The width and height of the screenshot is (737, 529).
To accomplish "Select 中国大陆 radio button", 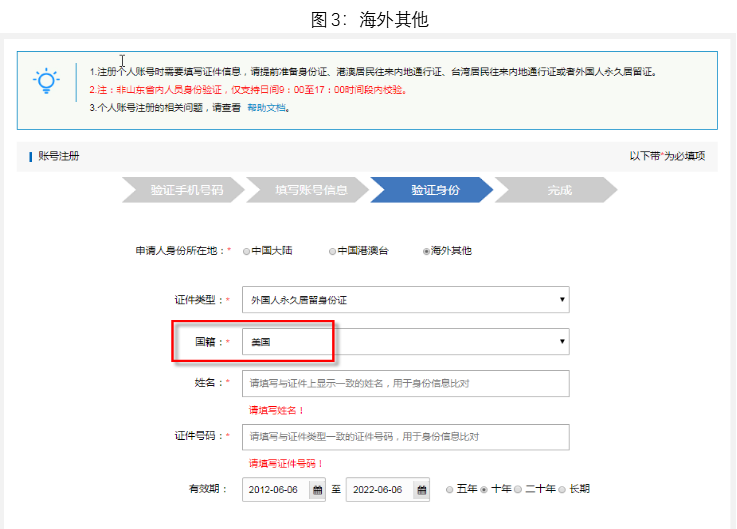I will coord(246,251).
